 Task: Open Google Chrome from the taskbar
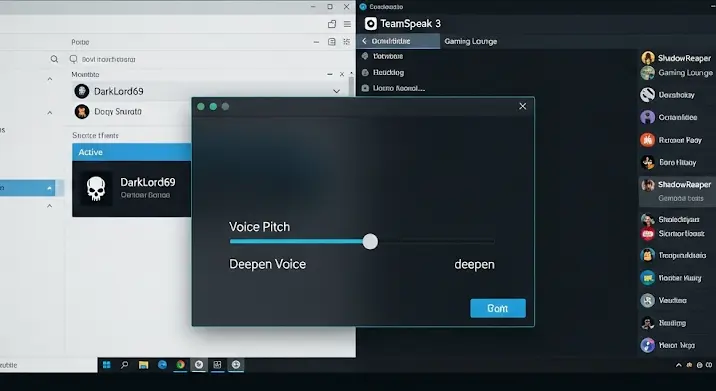tap(180, 365)
